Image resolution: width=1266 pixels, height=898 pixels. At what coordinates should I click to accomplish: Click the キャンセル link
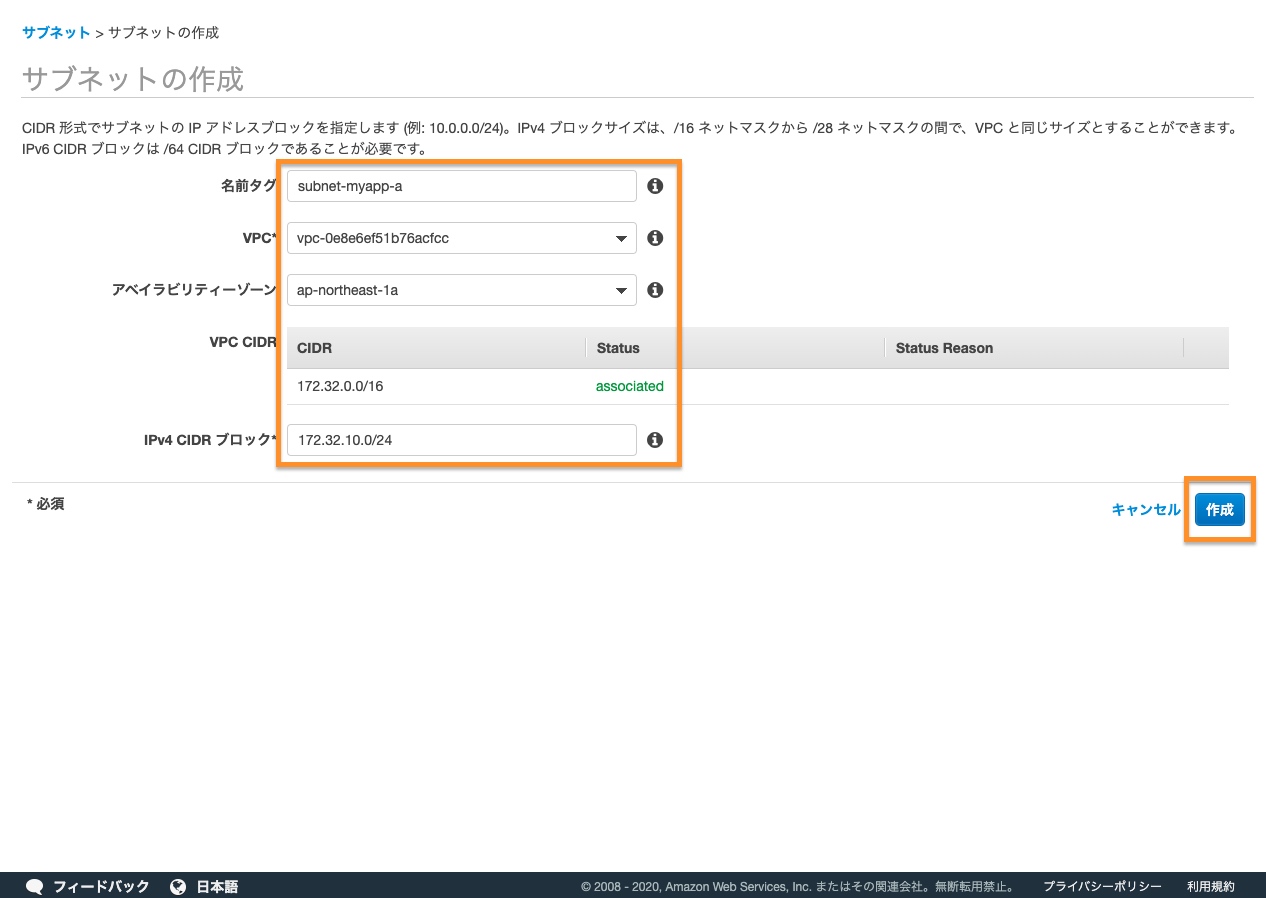click(1146, 510)
